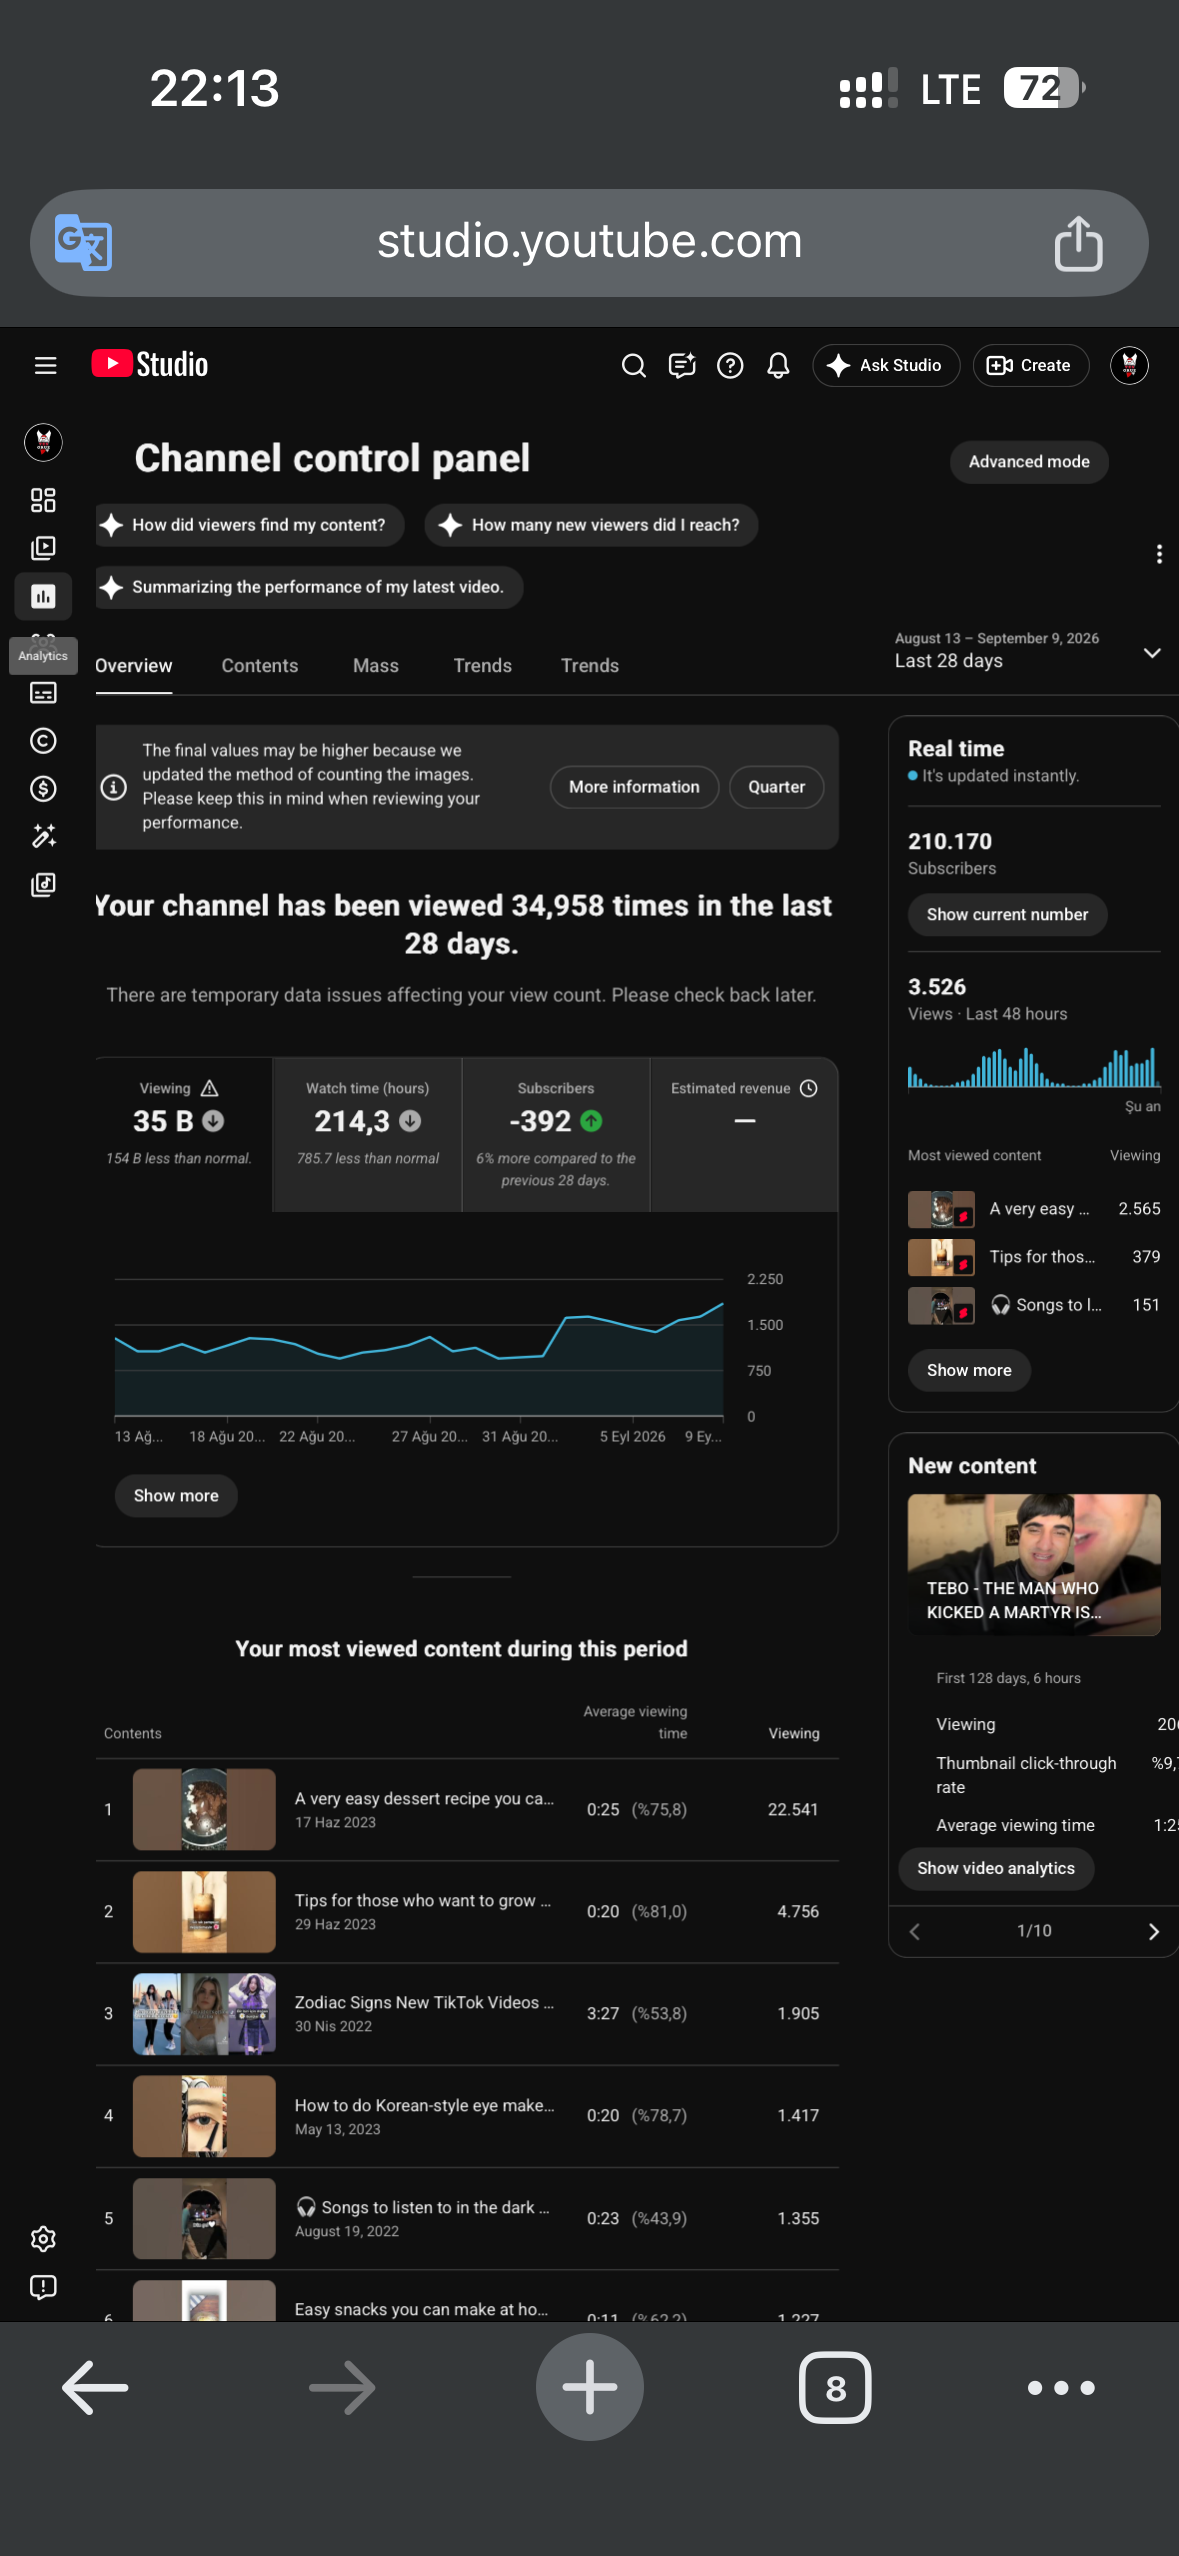1179x2556 pixels.
Task: Open the hamburger navigation menu
Action: coord(45,365)
